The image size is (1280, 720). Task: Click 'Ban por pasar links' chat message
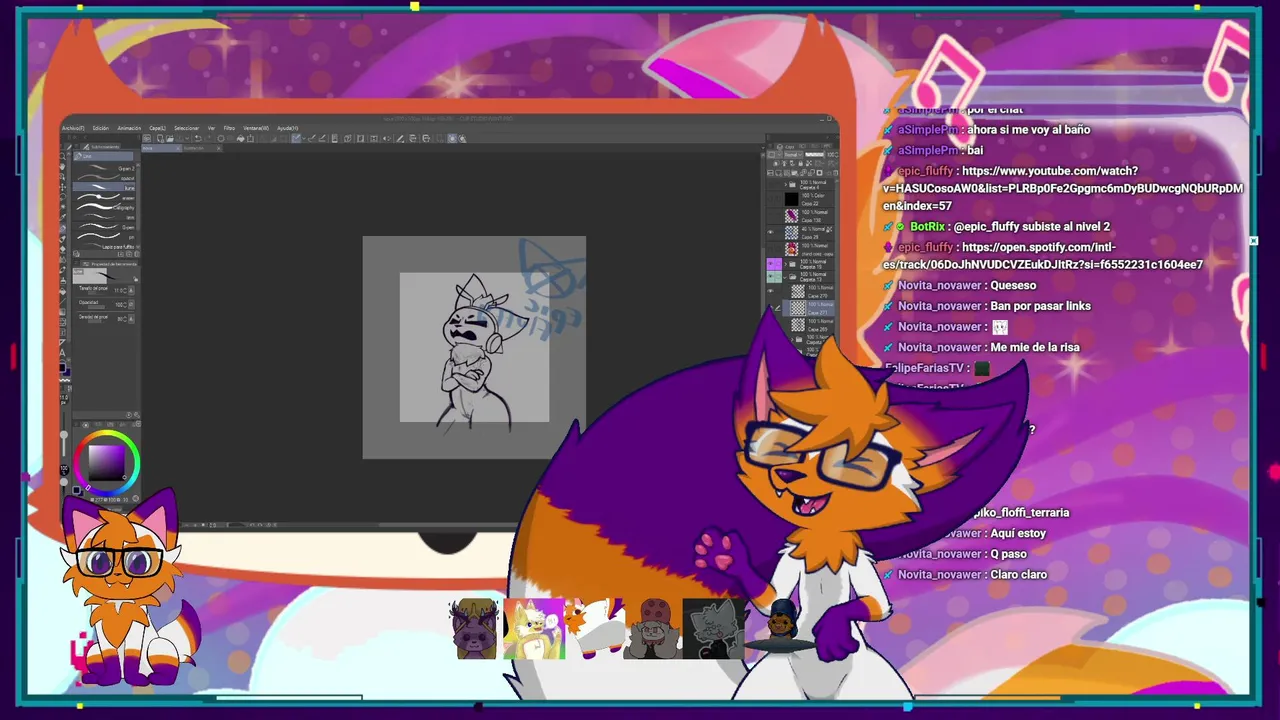(1040, 306)
